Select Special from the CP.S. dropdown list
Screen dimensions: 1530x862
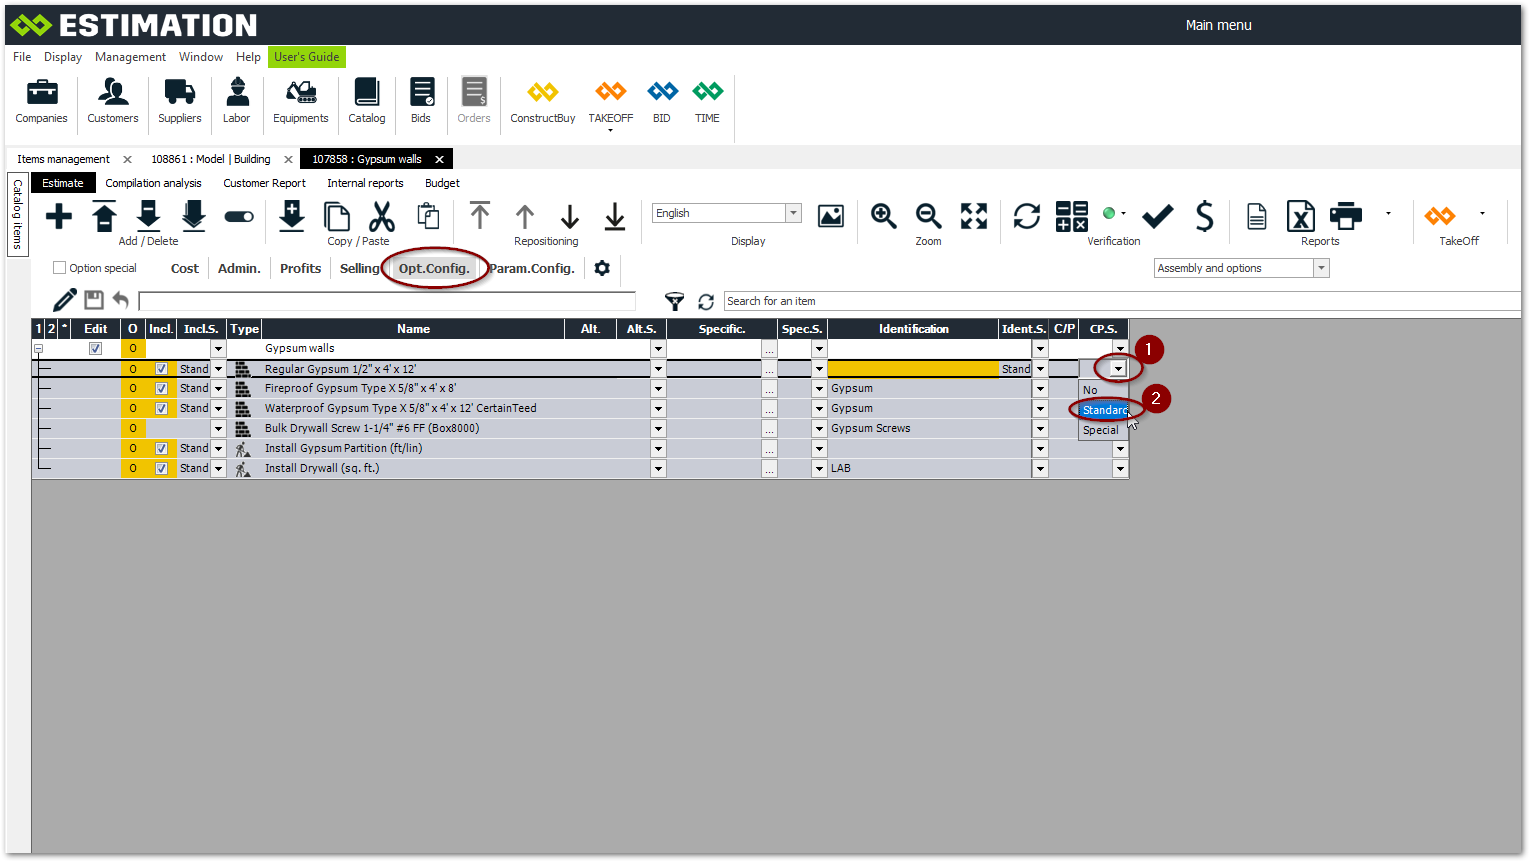[1101, 430]
